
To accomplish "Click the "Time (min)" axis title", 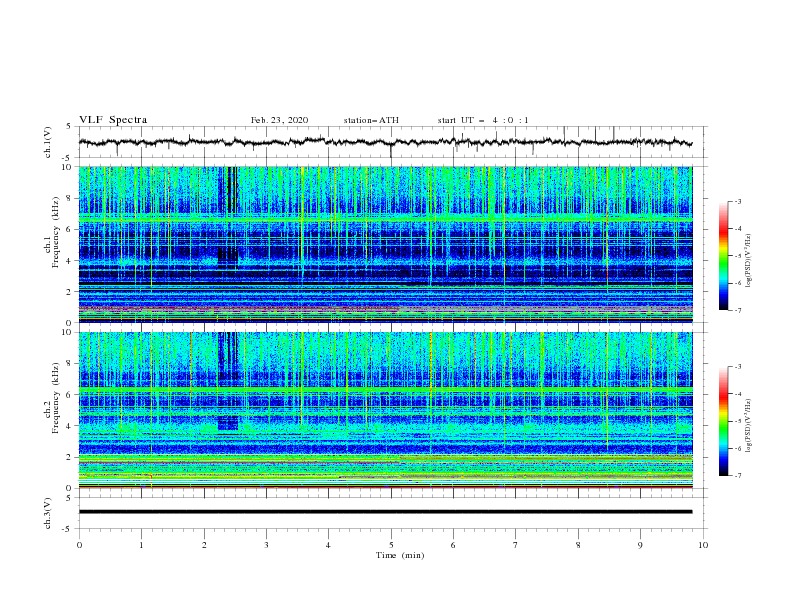I will (400, 555).
